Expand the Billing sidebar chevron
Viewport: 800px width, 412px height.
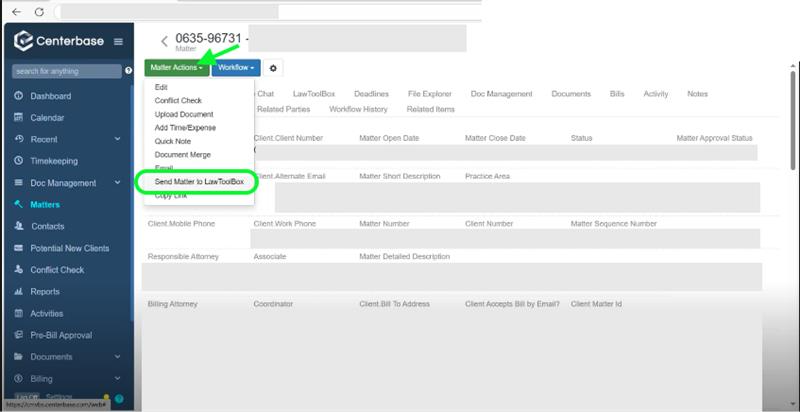pyautogui.click(x=117, y=378)
